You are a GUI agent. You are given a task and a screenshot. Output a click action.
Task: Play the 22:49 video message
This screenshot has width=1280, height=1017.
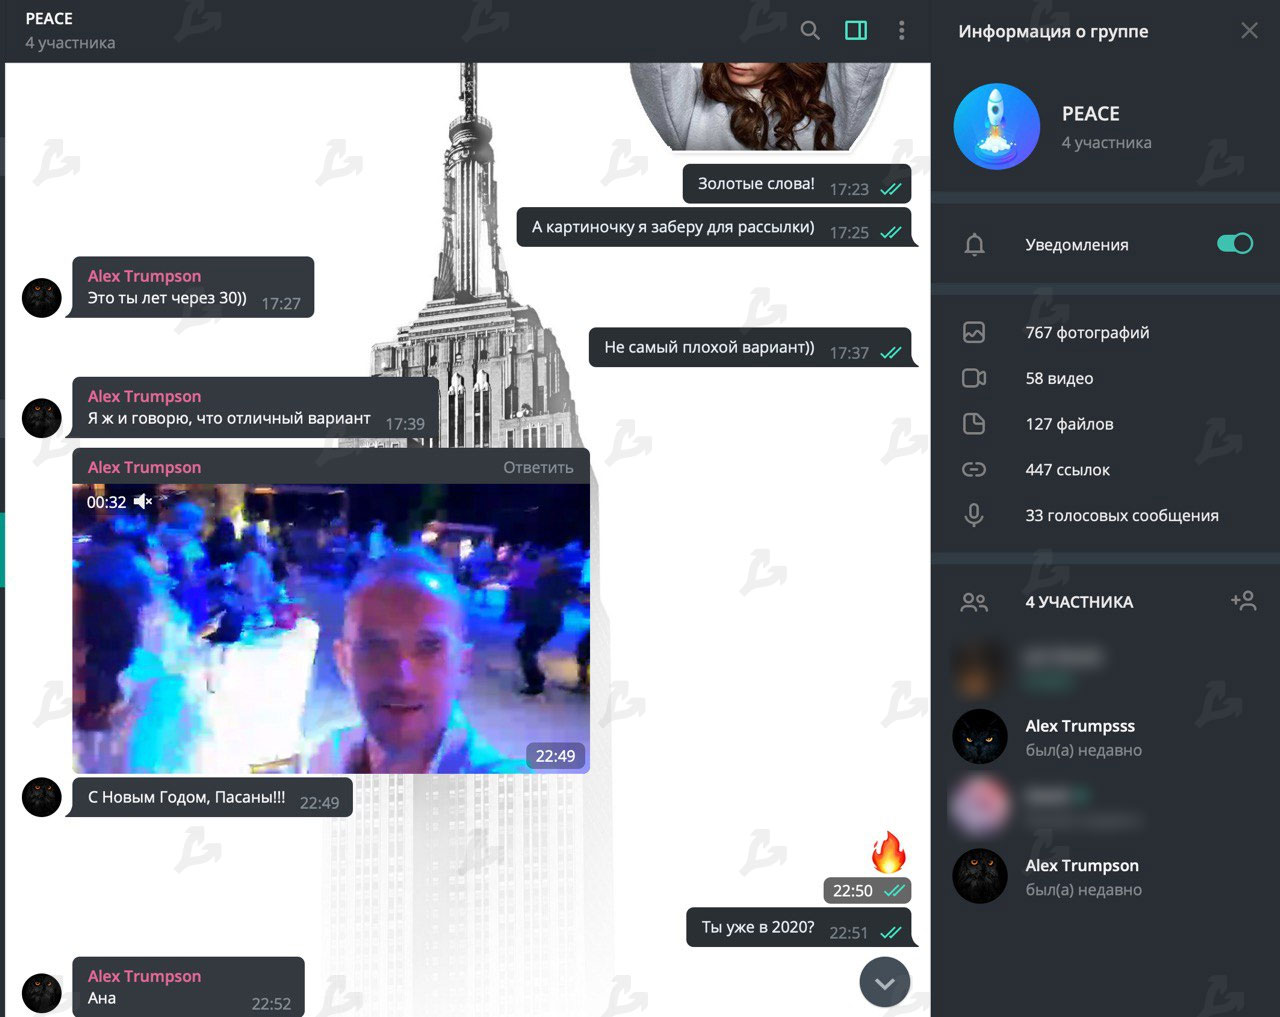pos(331,630)
